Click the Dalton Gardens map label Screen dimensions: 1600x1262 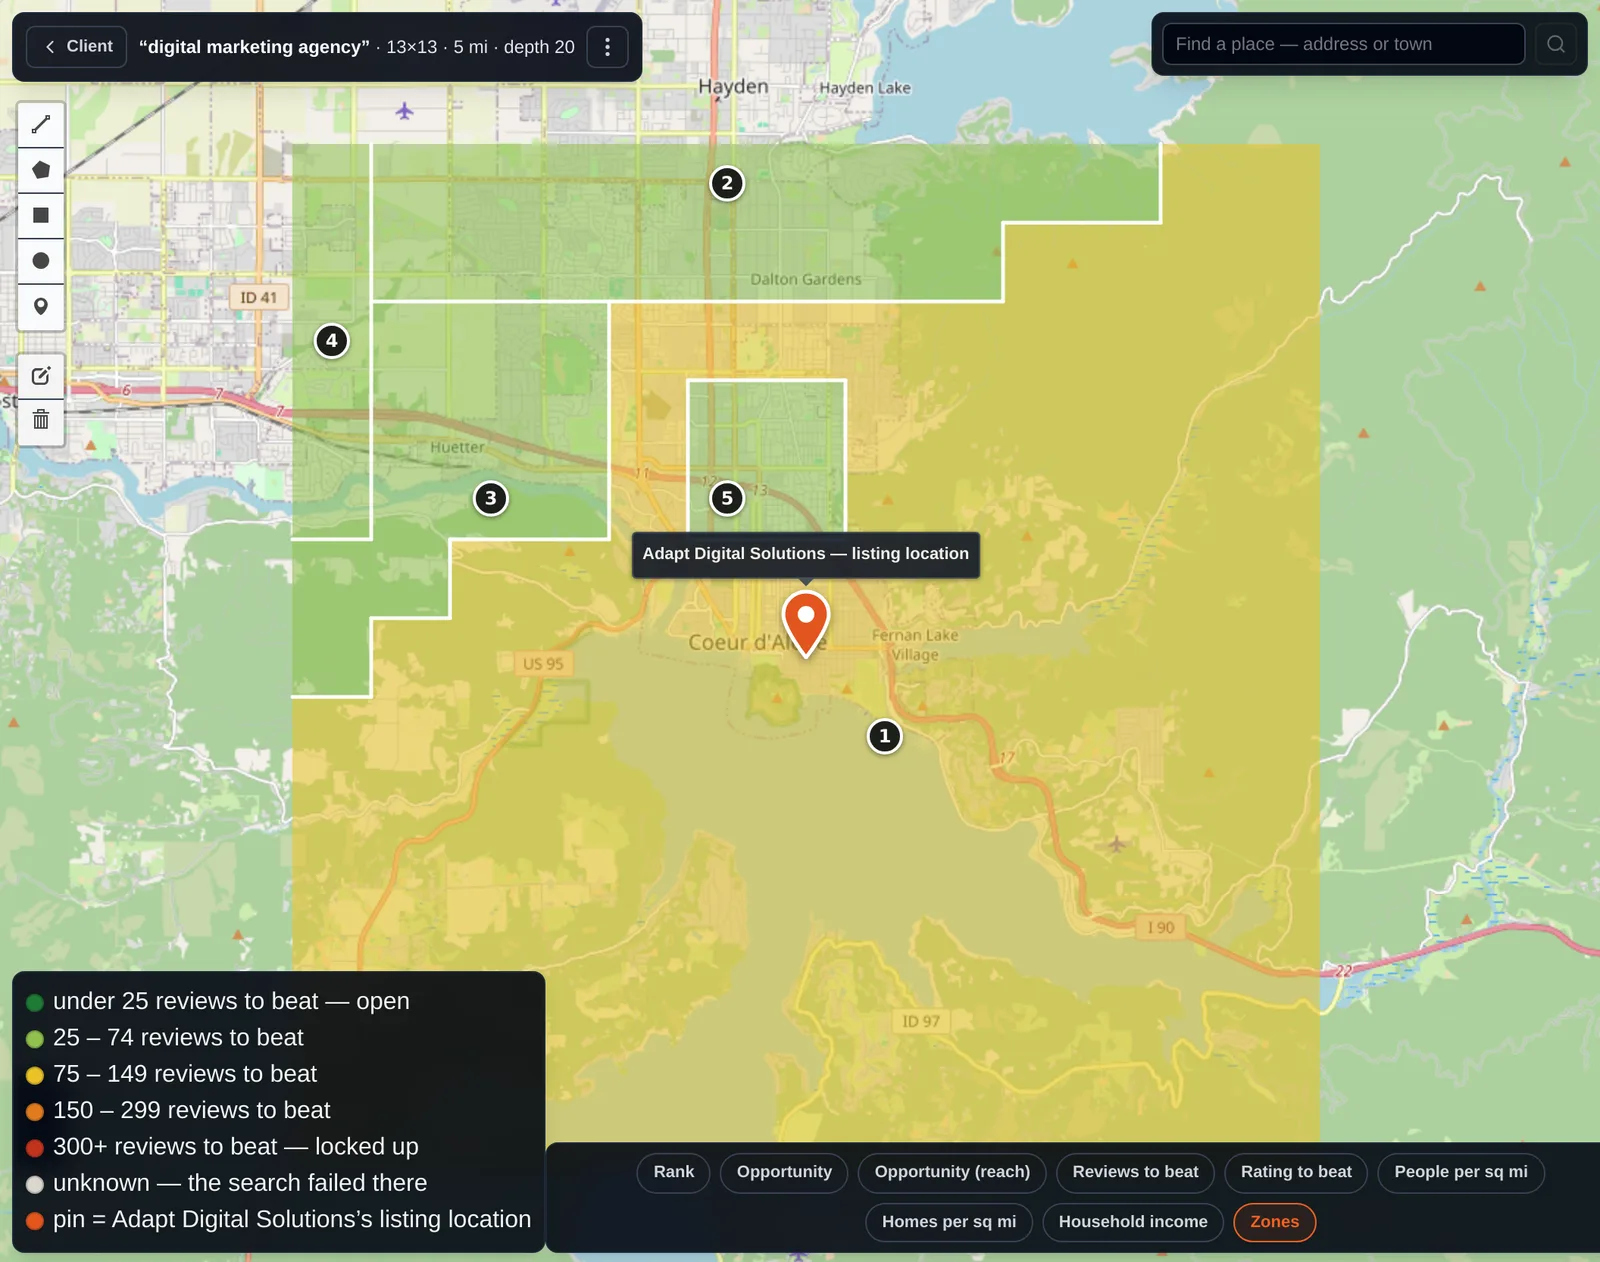[806, 279]
